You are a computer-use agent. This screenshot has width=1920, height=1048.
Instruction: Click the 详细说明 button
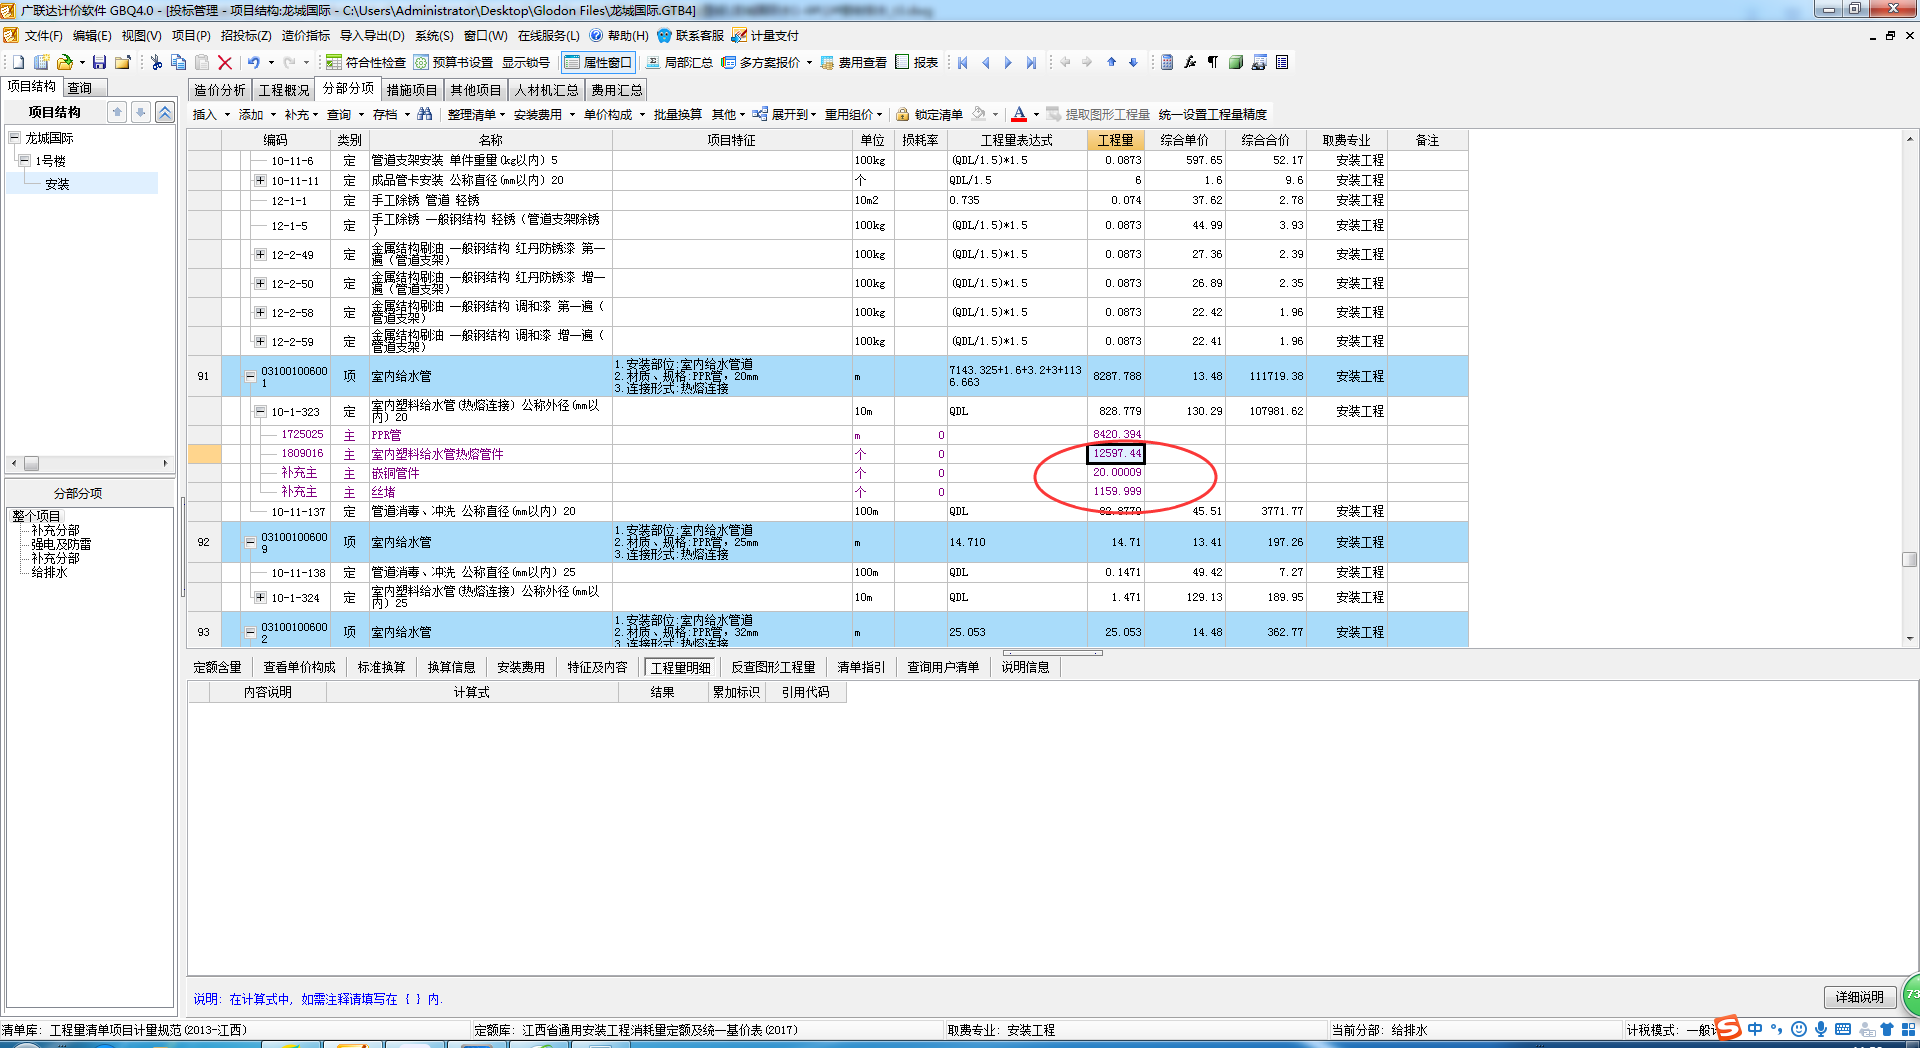coord(1860,997)
